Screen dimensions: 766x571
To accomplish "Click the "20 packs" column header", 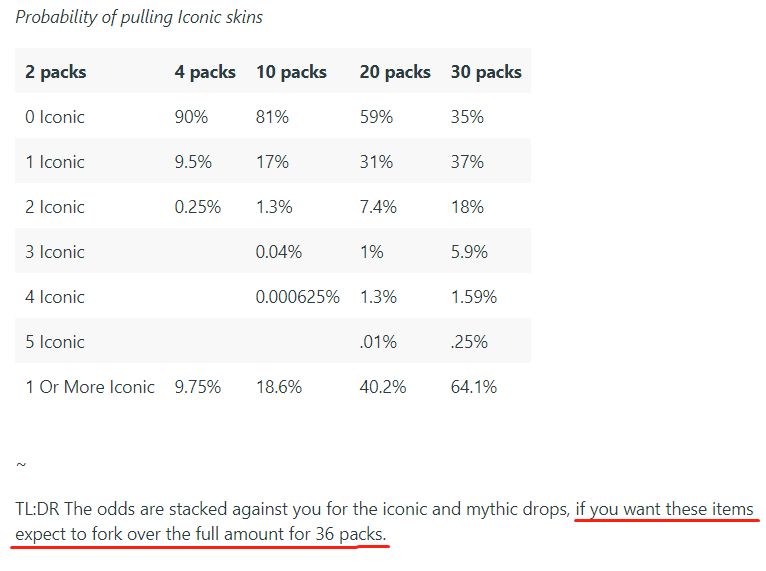I will [x=395, y=72].
